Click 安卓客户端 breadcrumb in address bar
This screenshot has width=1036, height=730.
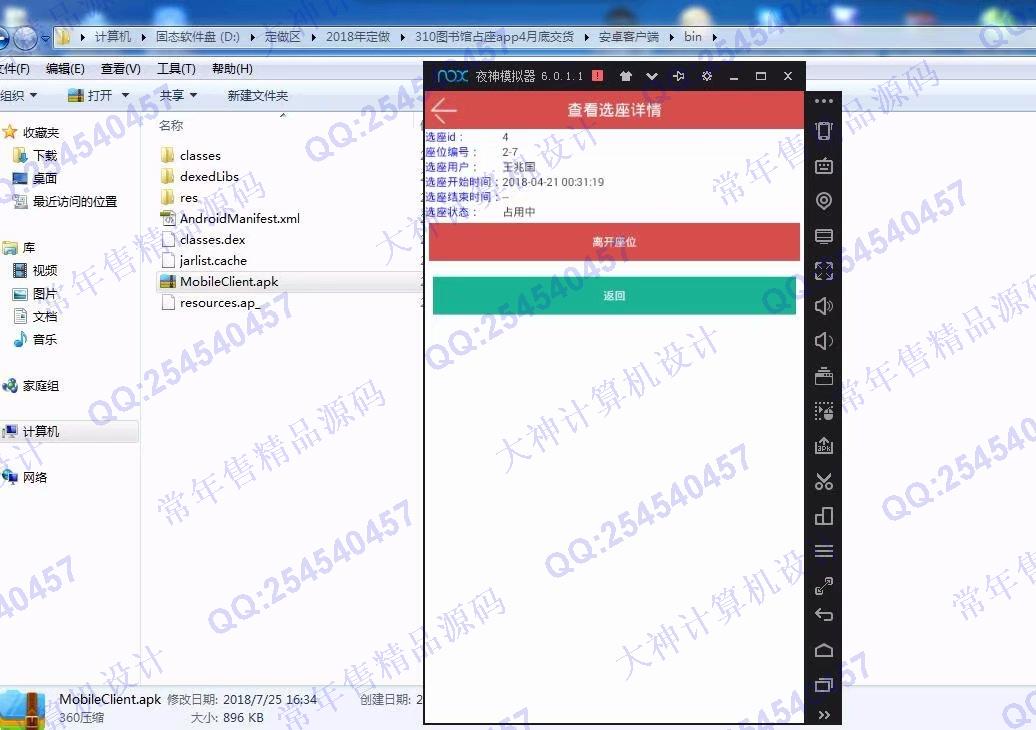[x=628, y=37]
